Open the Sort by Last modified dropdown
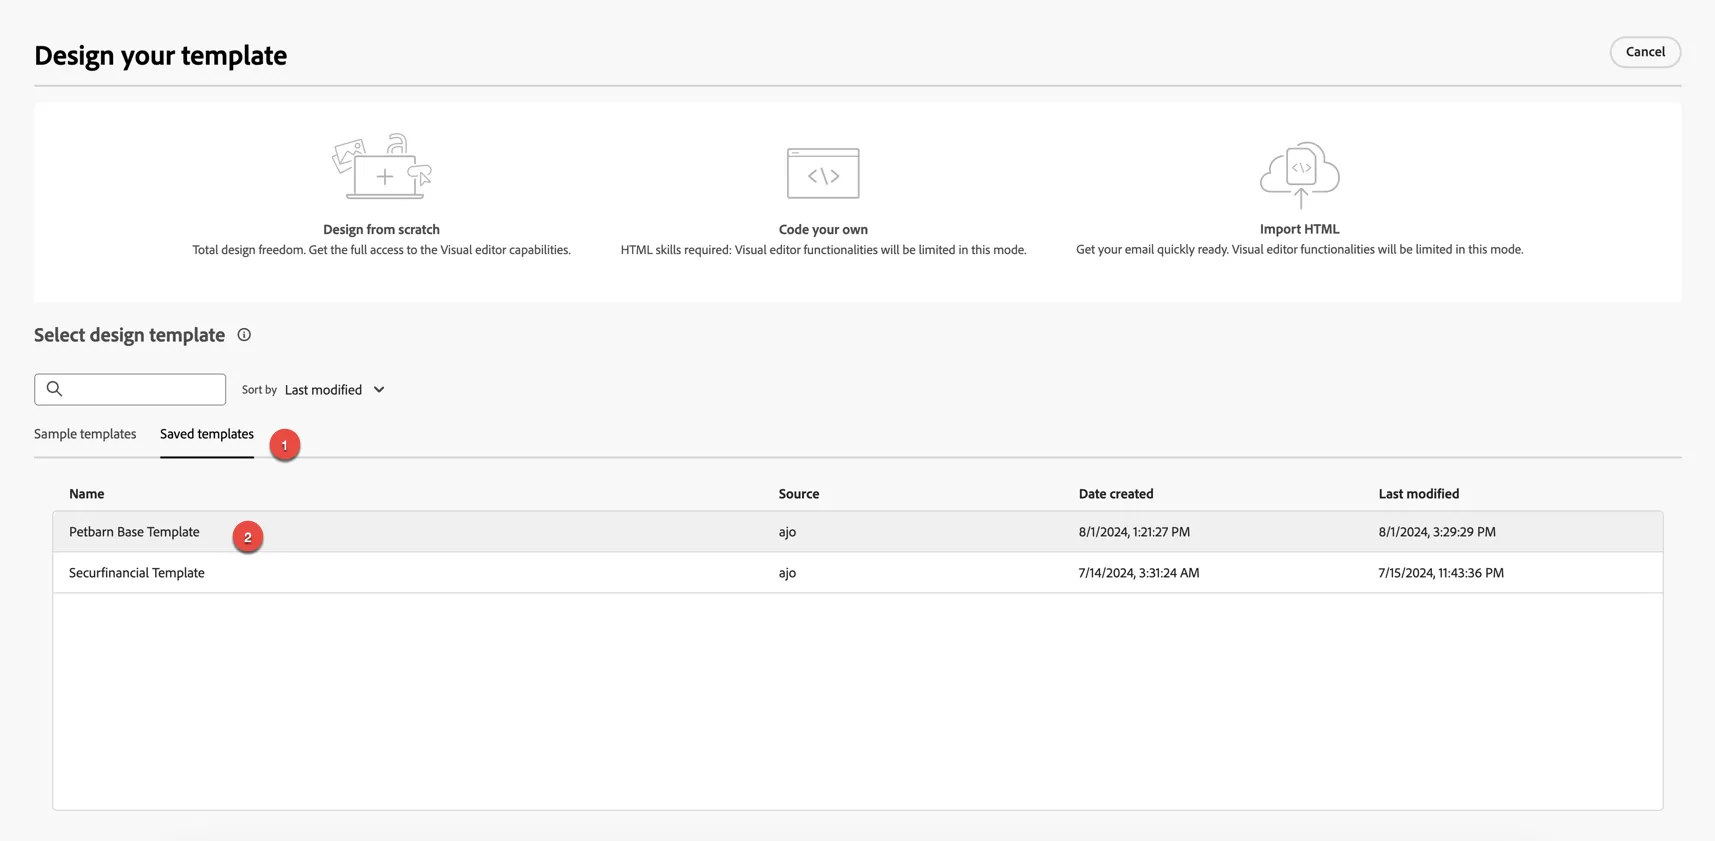The width and height of the screenshot is (1715, 841). click(334, 390)
